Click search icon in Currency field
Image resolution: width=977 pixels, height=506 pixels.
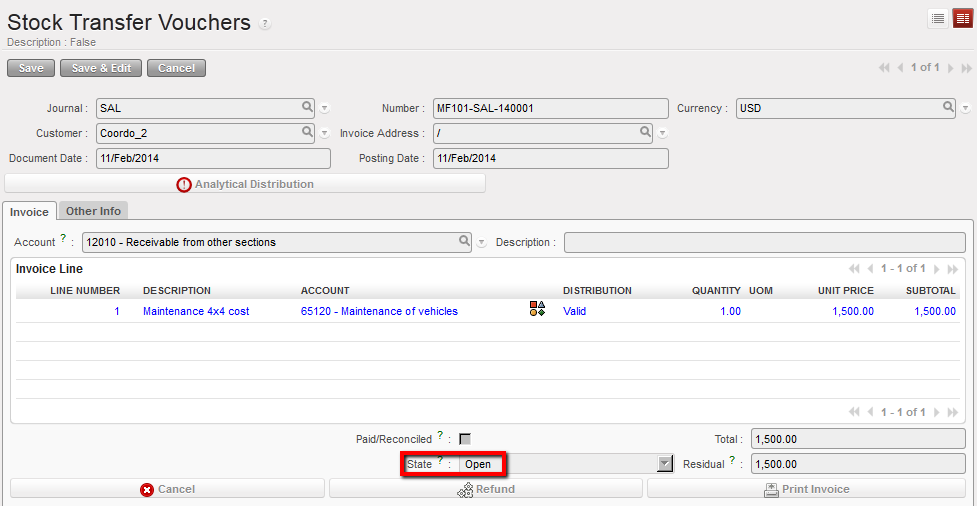(948, 107)
